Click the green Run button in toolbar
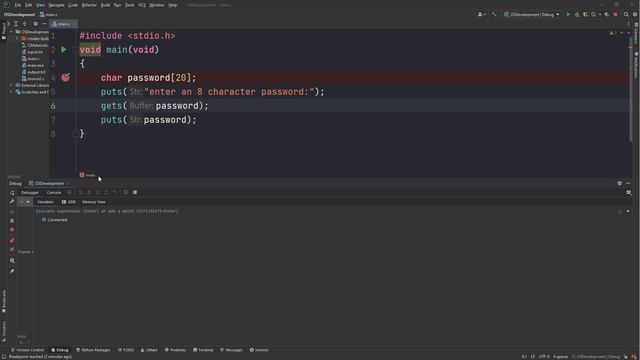640x360 pixels. (x=568, y=15)
